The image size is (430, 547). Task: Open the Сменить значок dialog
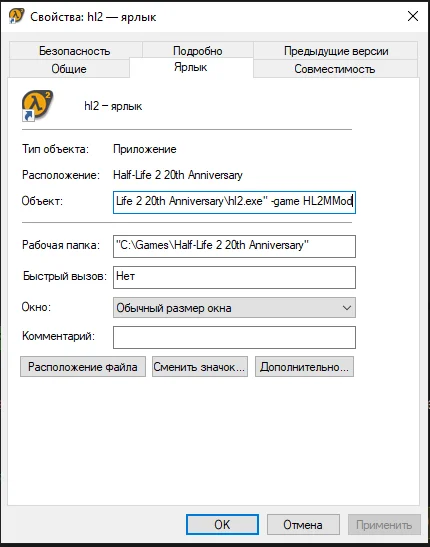[200, 367]
